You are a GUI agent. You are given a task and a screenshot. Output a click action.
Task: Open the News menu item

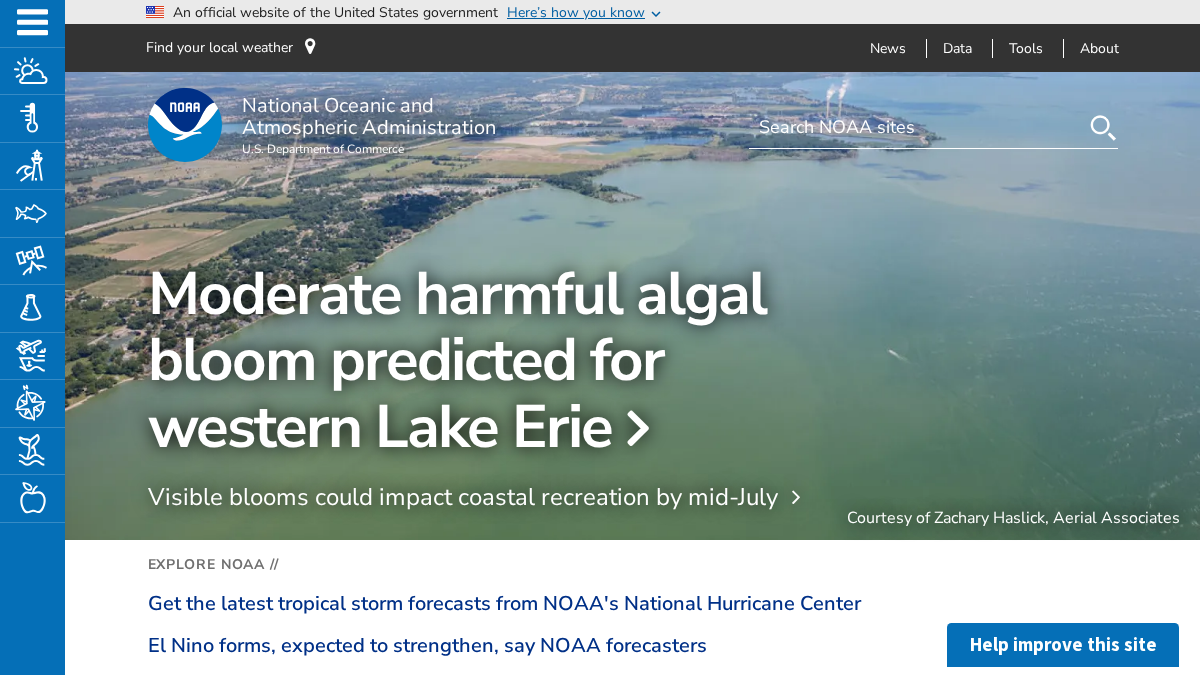click(888, 48)
